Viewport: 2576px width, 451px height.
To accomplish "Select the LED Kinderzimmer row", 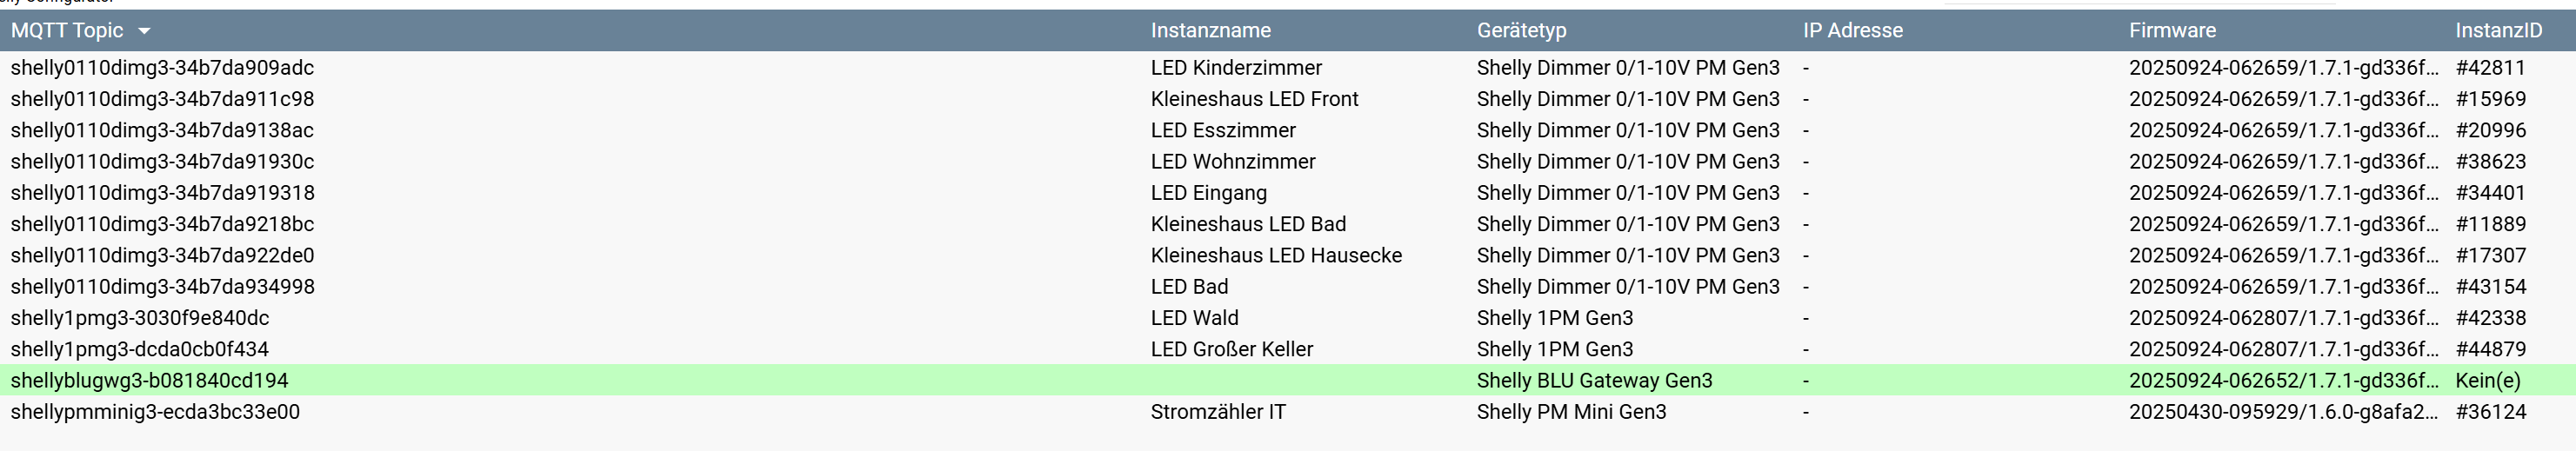I will point(1236,68).
